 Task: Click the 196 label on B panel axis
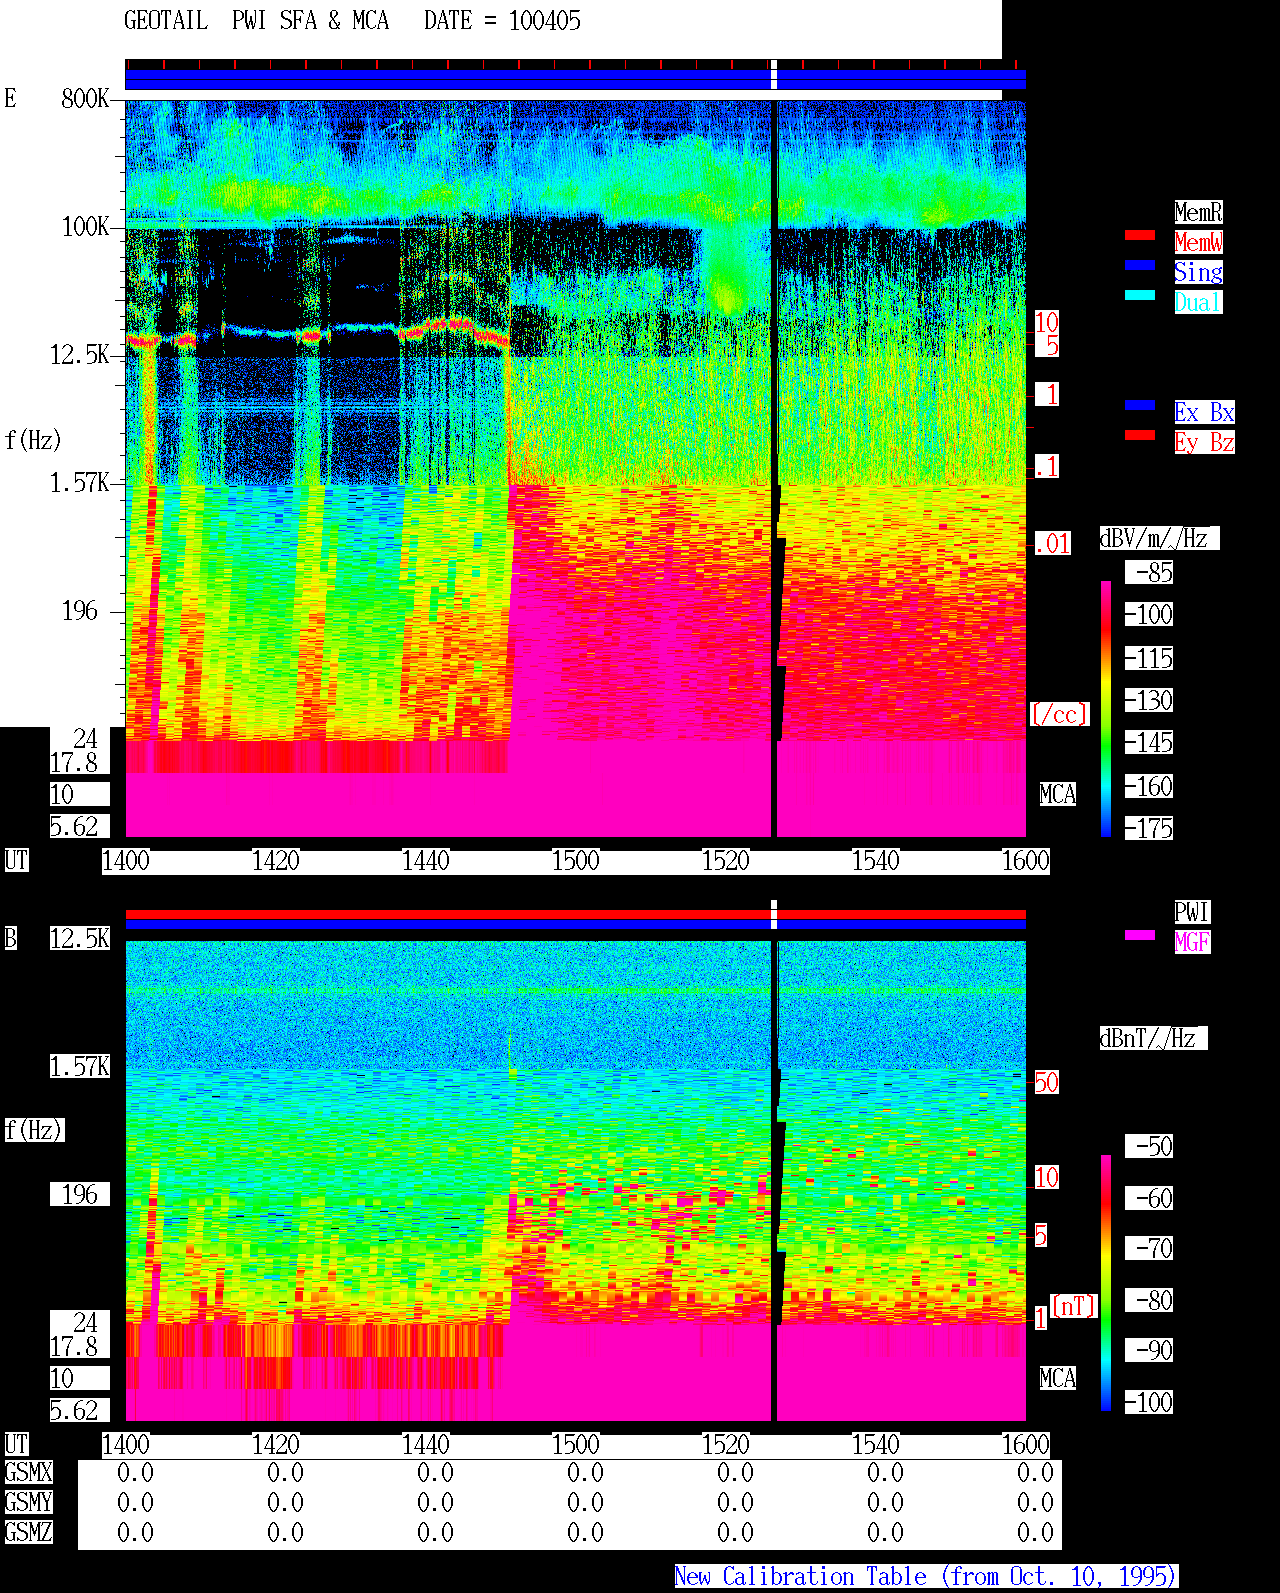point(80,1194)
